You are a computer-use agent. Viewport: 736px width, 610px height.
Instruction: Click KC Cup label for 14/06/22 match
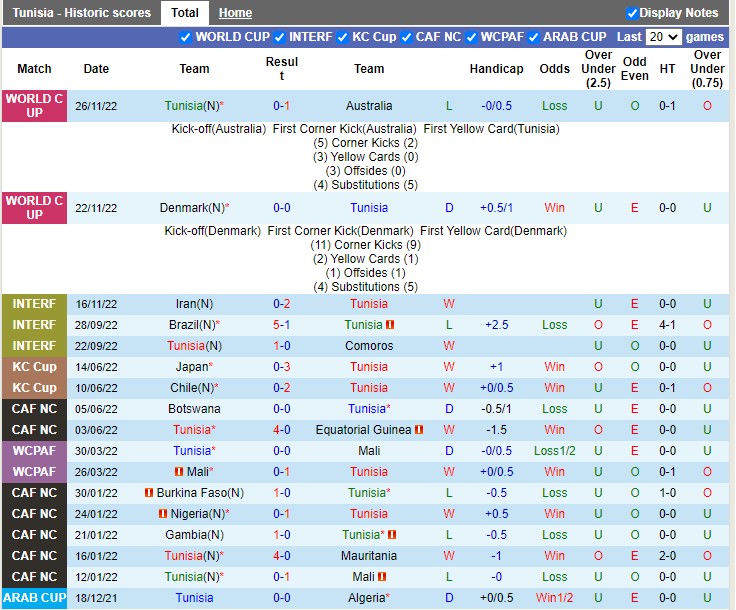tap(34, 367)
